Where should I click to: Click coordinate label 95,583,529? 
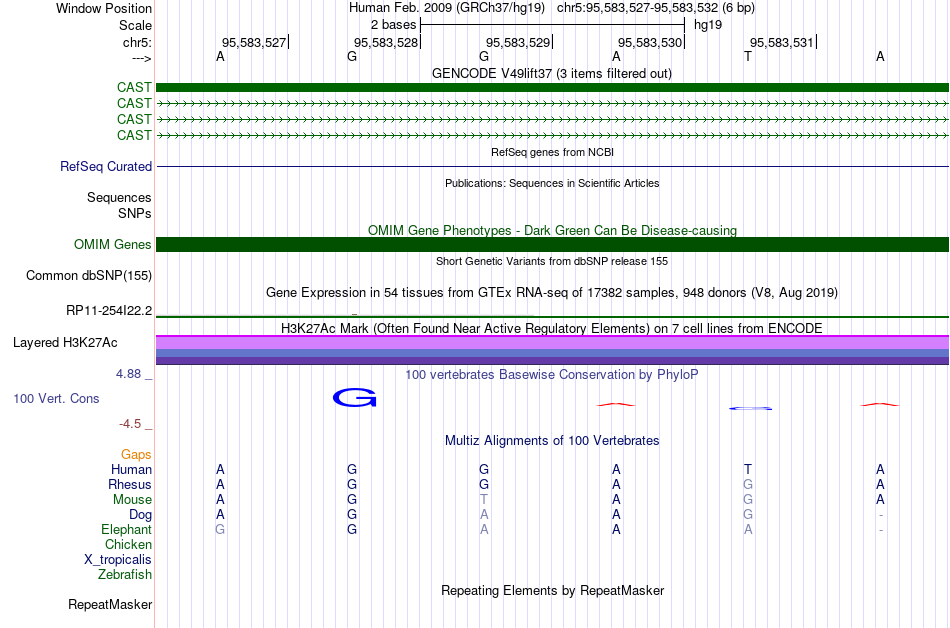(x=518, y=42)
